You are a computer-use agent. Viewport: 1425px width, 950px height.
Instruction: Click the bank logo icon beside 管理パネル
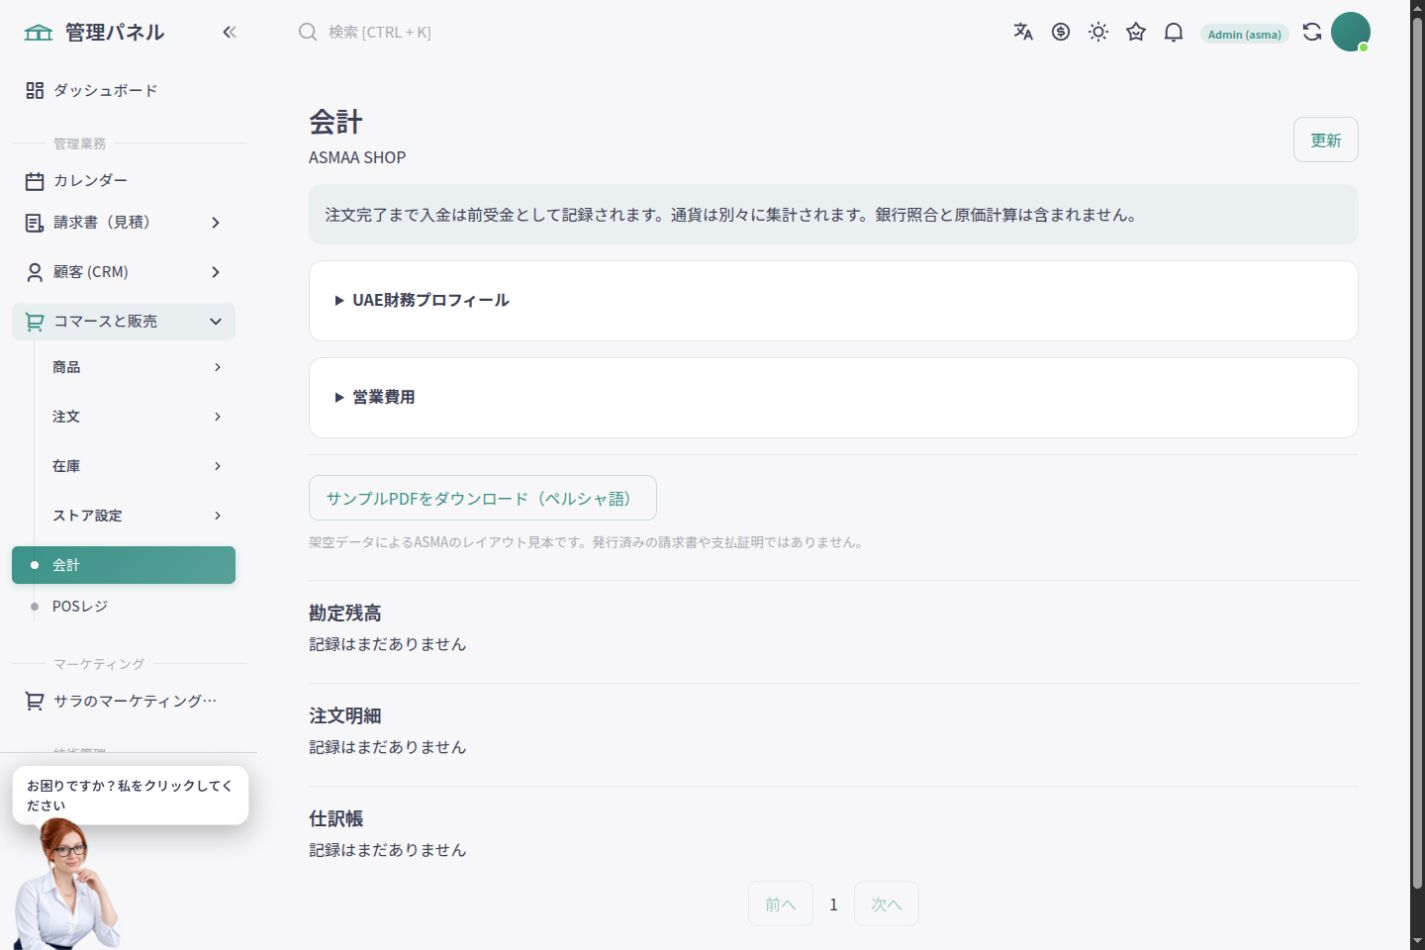pyautogui.click(x=38, y=32)
